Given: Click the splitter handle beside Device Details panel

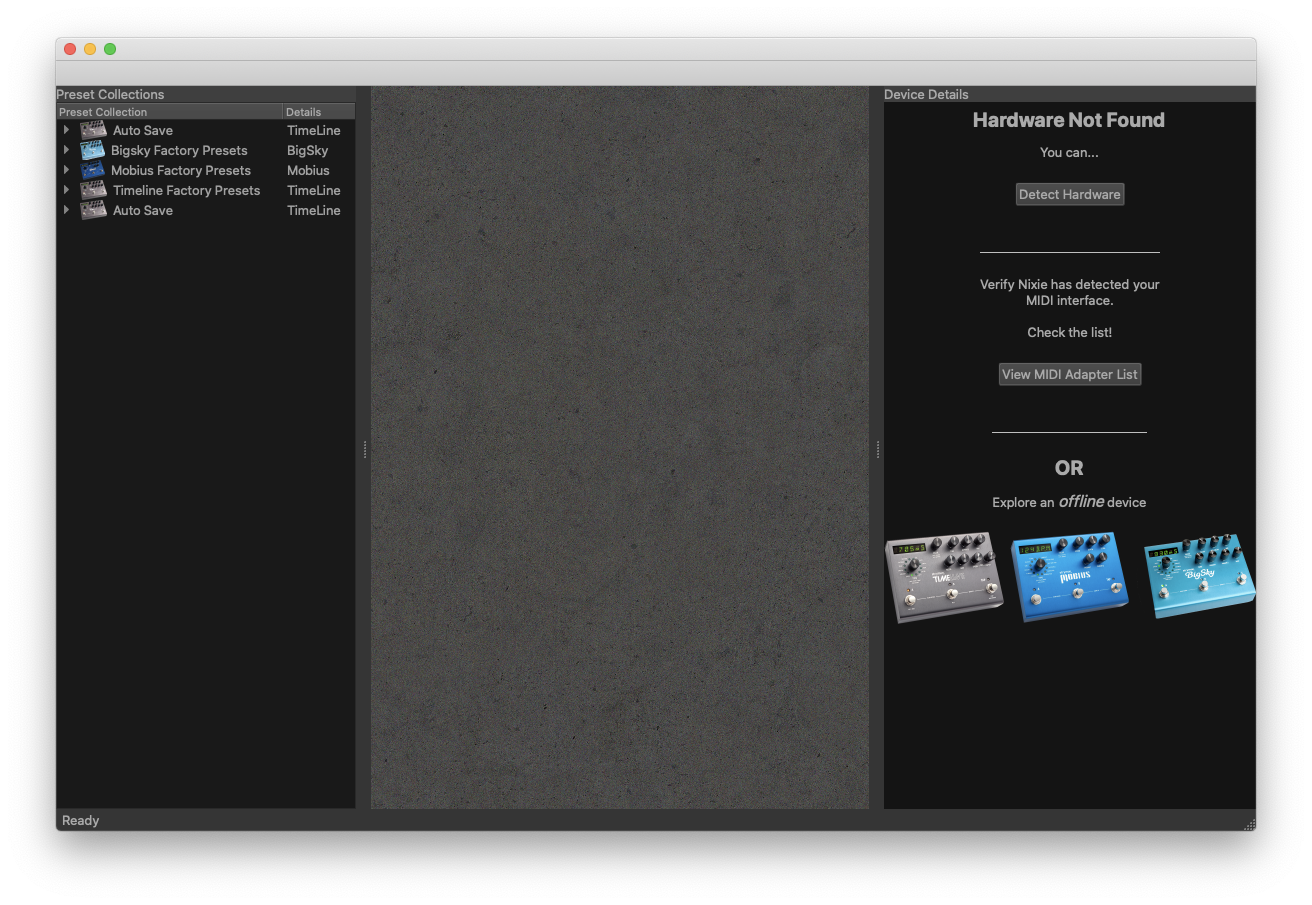Looking at the screenshot, I should tap(877, 450).
